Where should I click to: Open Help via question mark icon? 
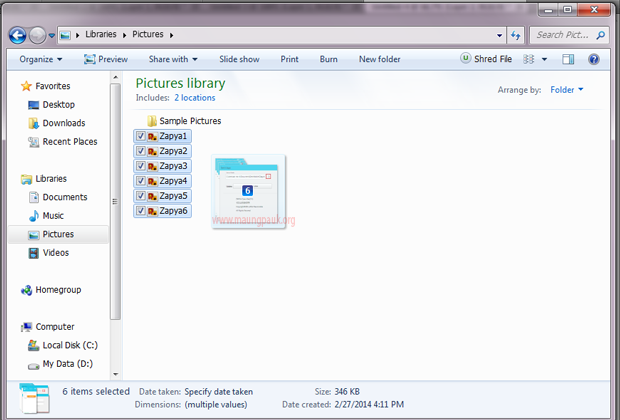[x=594, y=60]
